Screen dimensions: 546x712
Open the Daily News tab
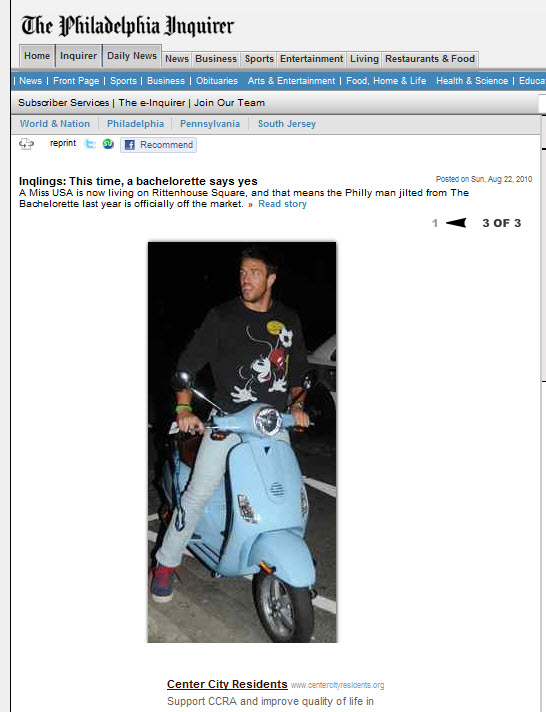[132, 56]
